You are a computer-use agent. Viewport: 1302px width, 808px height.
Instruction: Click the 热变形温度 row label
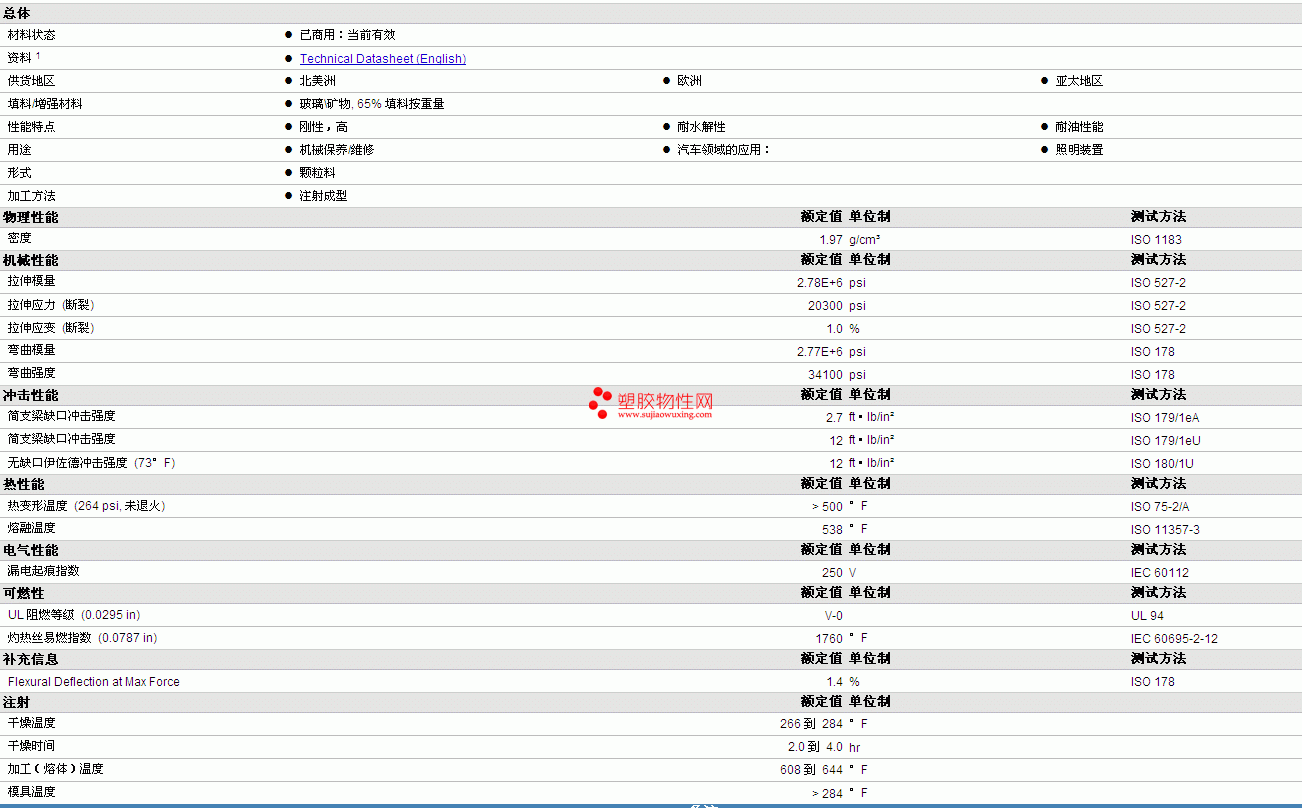tap(86, 506)
